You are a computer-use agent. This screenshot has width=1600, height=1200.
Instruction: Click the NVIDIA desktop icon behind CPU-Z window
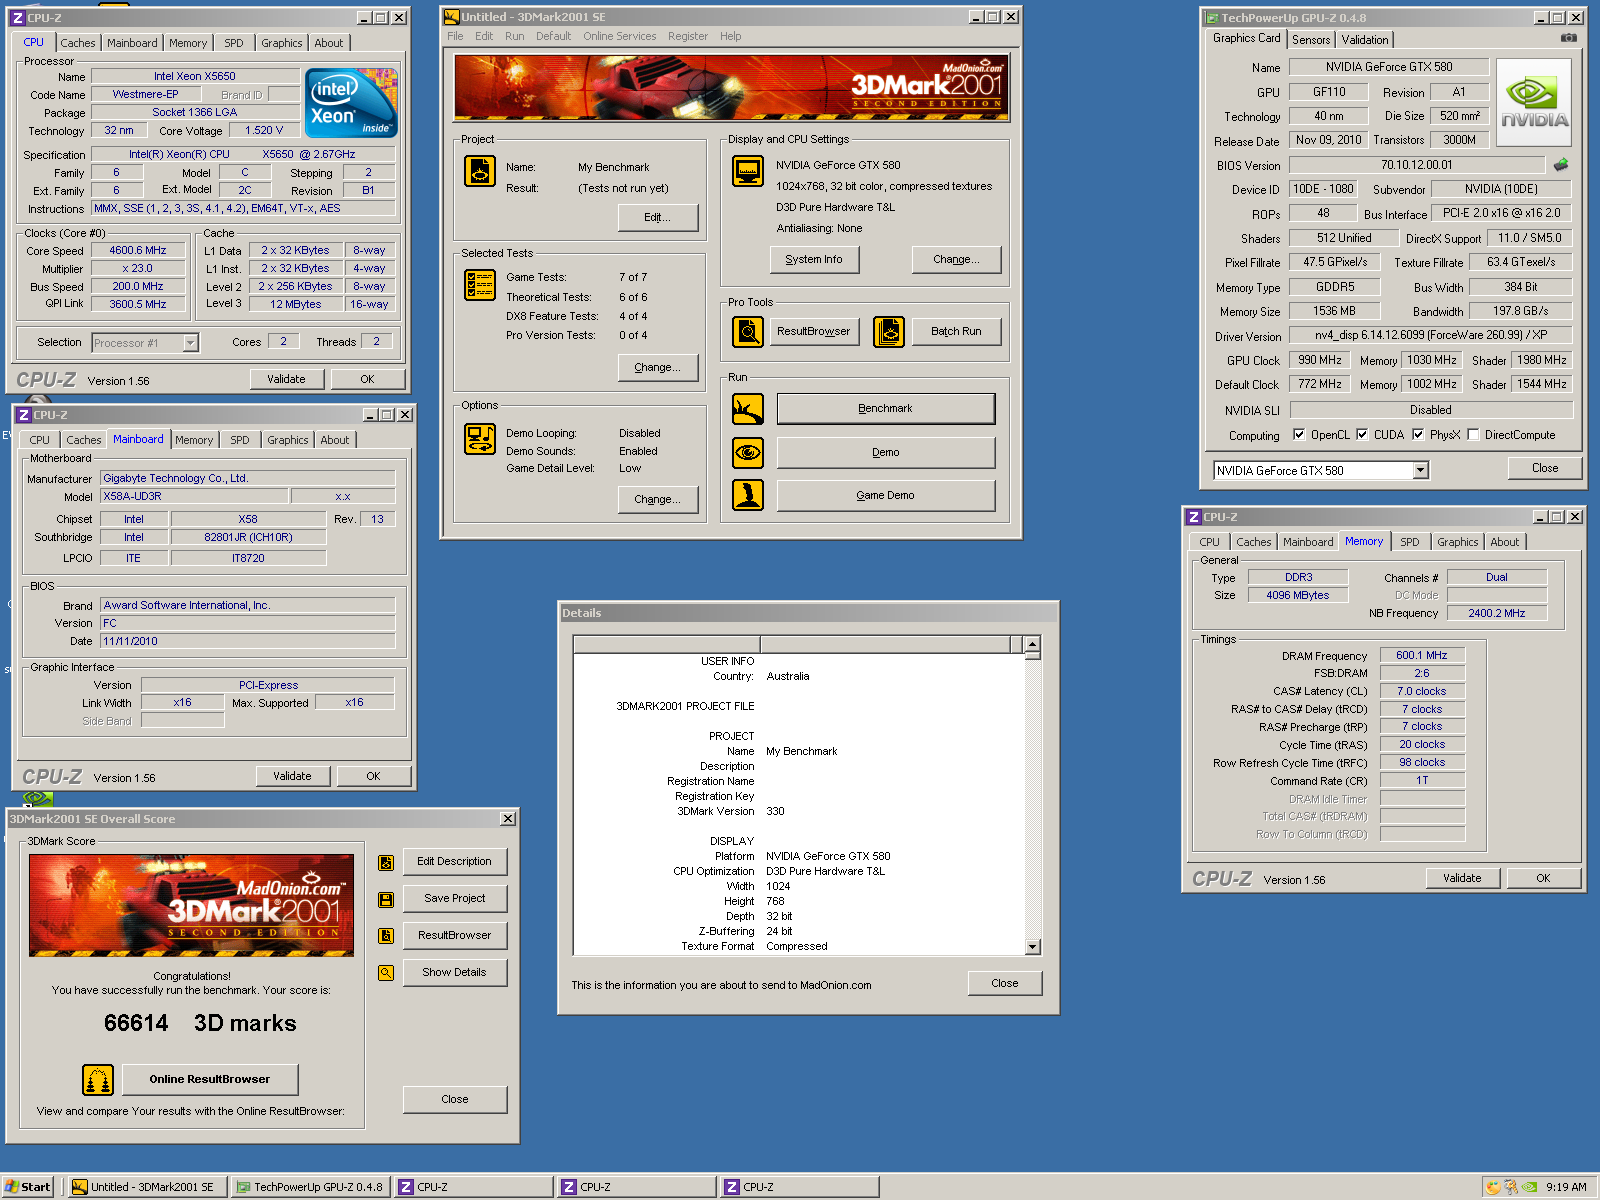coord(37,798)
